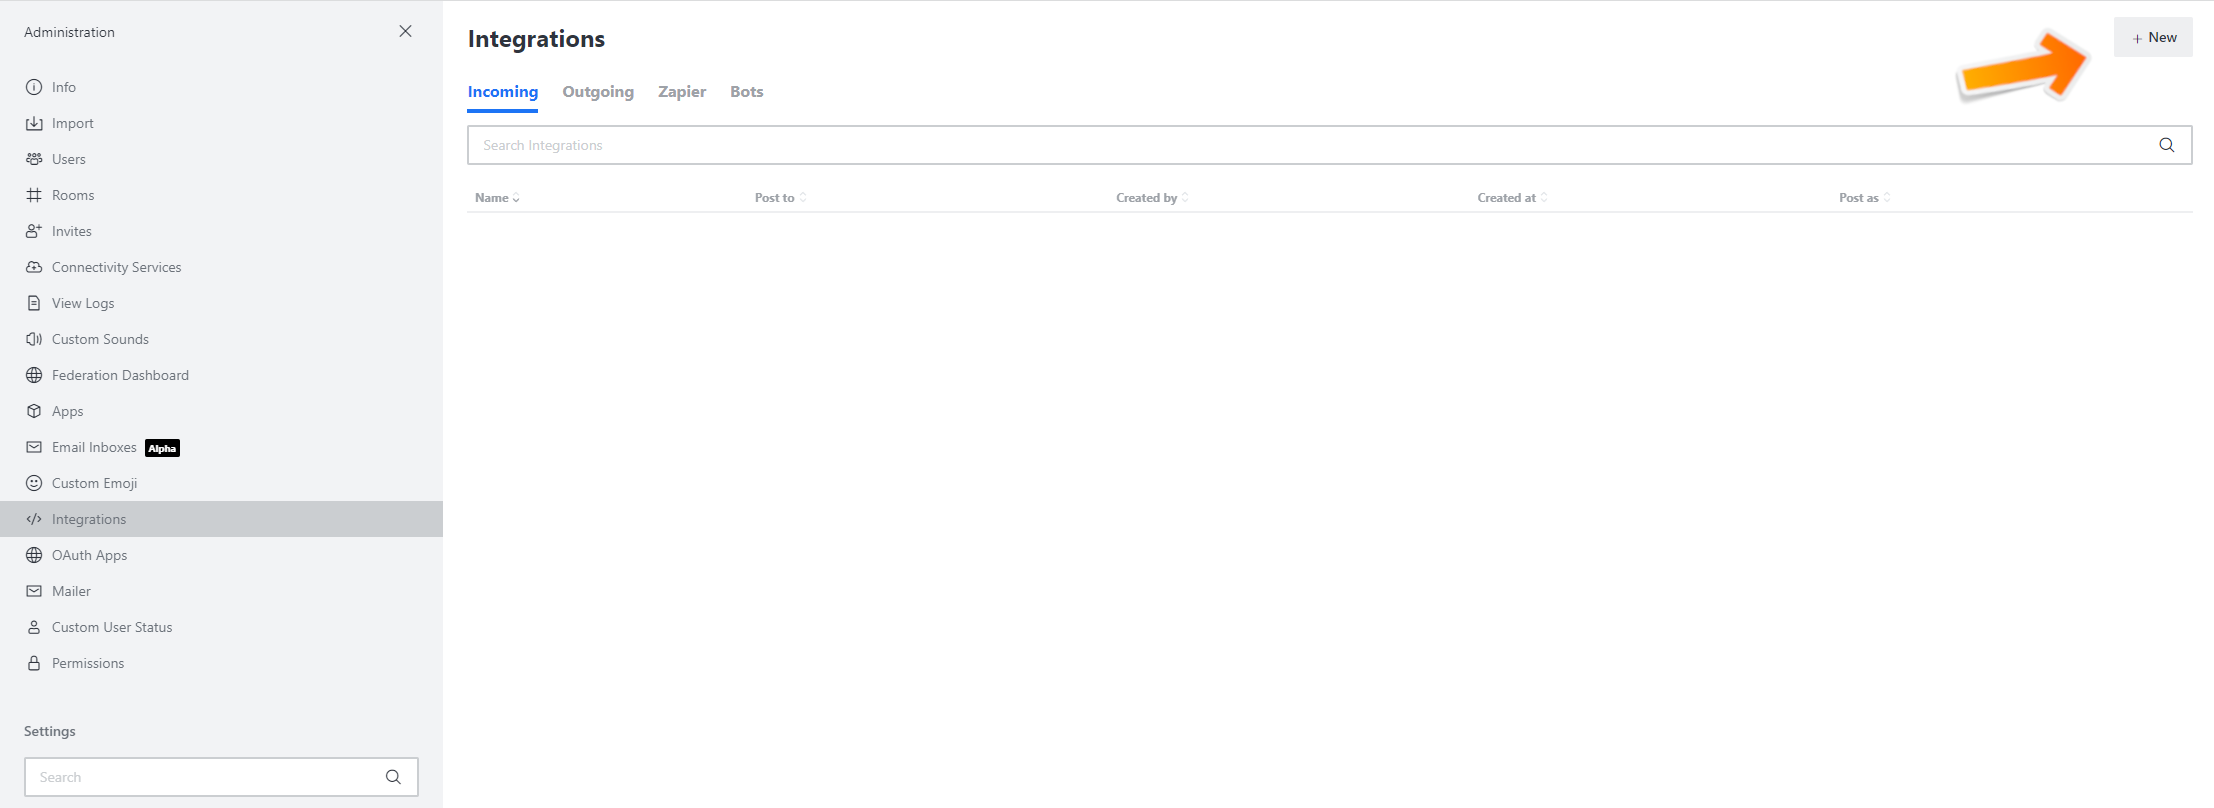Open the Email Inboxes menu item

click(94, 447)
